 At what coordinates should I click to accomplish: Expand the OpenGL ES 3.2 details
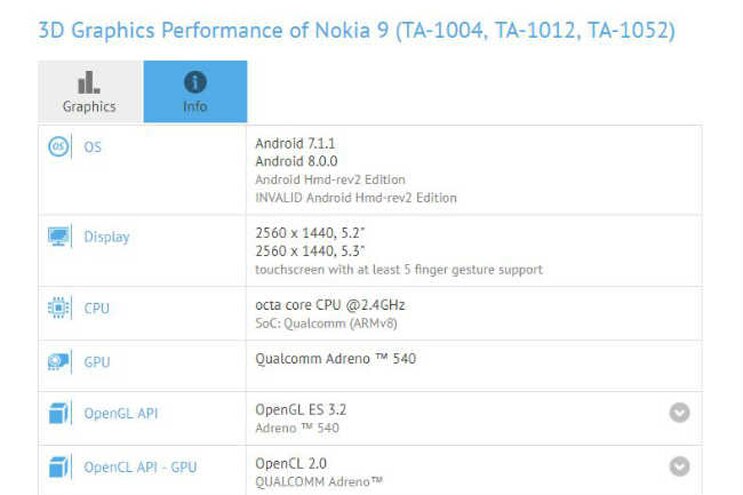(x=680, y=412)
